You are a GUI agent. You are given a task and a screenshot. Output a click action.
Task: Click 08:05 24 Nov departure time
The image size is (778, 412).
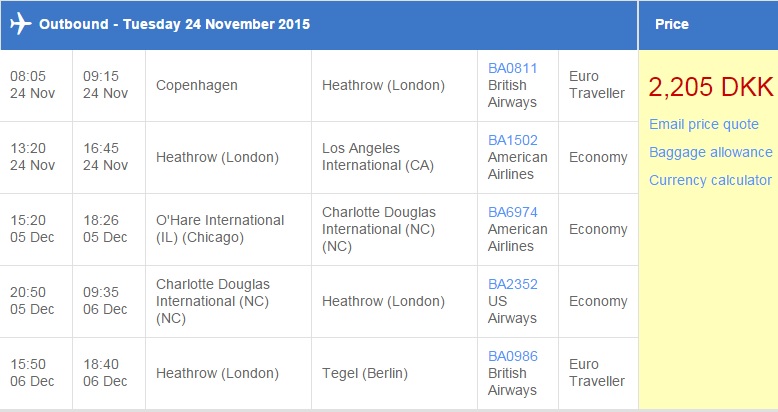32,85
